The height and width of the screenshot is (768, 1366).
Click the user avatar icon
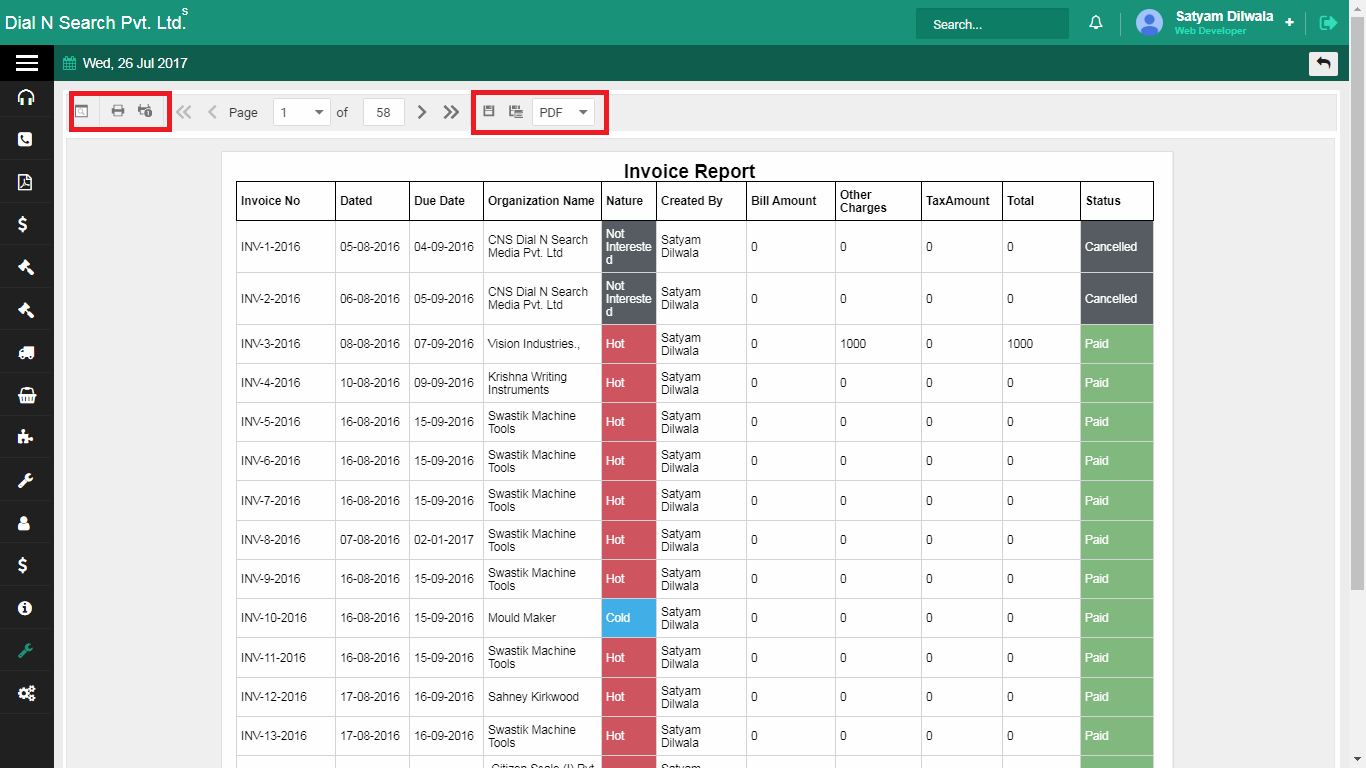tap(1150, 23)
